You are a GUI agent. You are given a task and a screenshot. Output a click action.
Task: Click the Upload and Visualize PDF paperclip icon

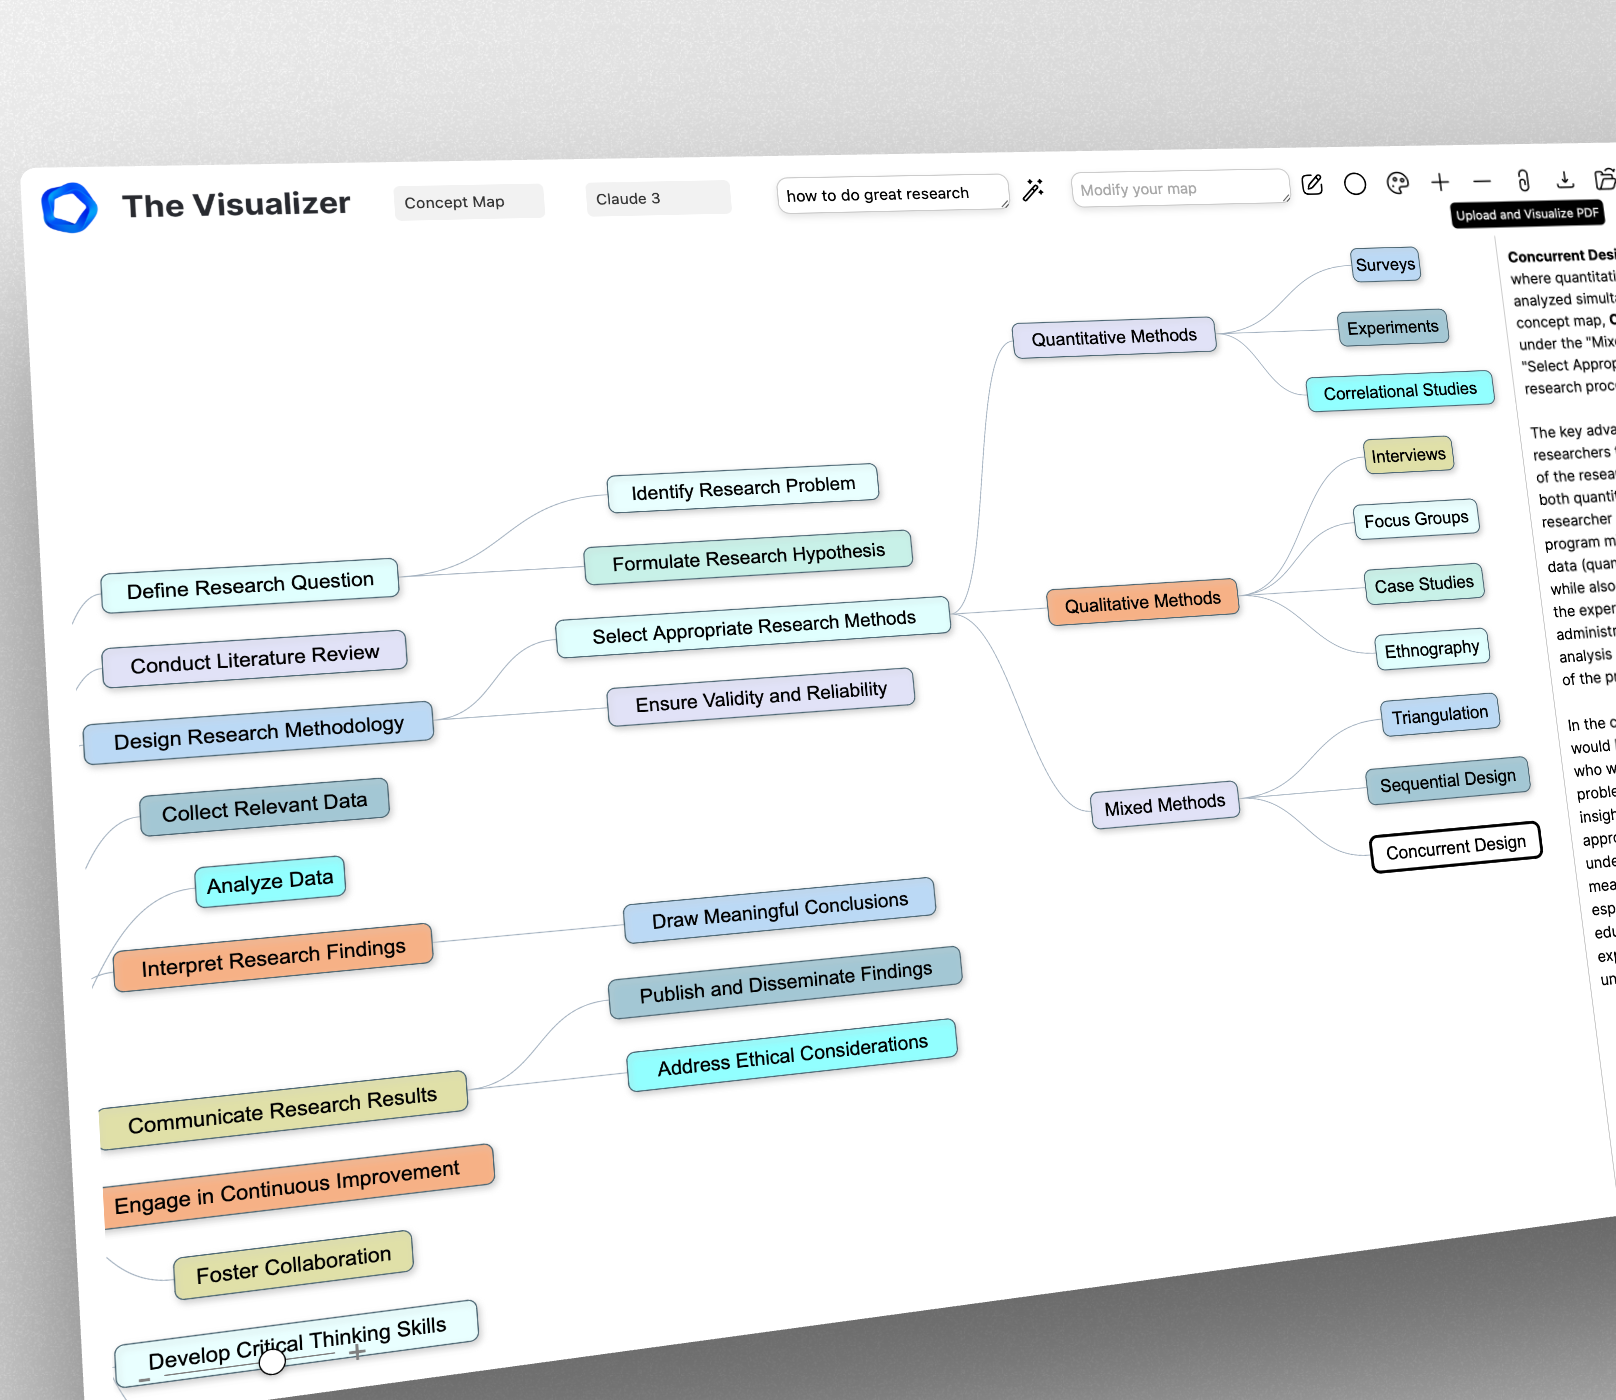click(x=1522, y=182)
